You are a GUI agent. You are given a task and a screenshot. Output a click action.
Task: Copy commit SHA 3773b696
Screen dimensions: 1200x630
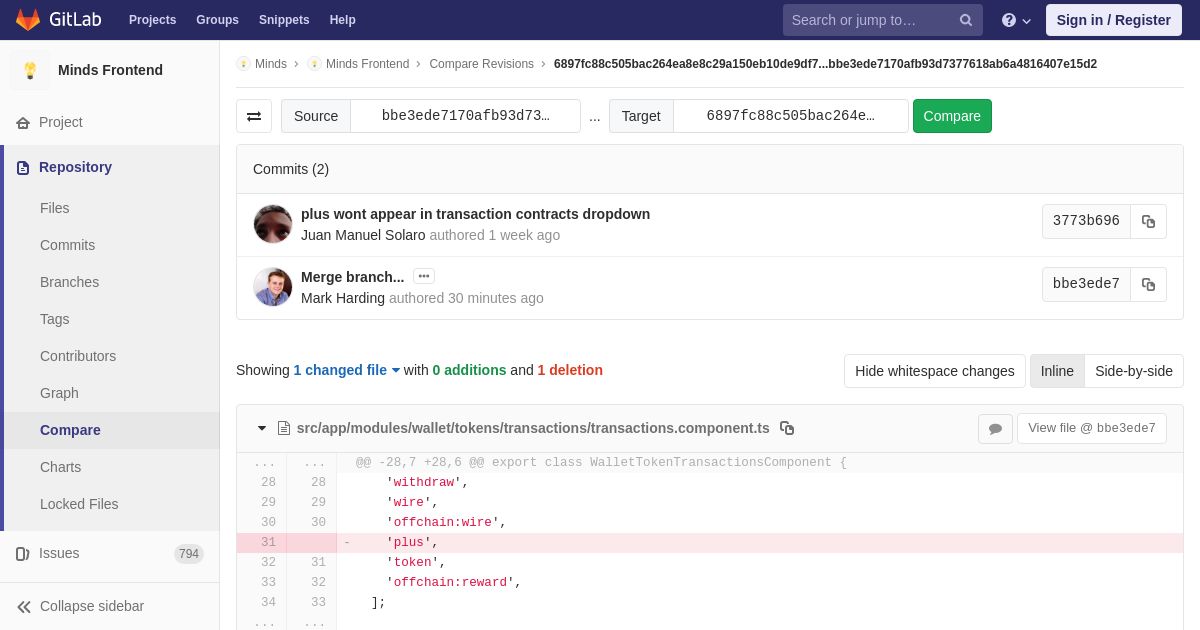1148,221
